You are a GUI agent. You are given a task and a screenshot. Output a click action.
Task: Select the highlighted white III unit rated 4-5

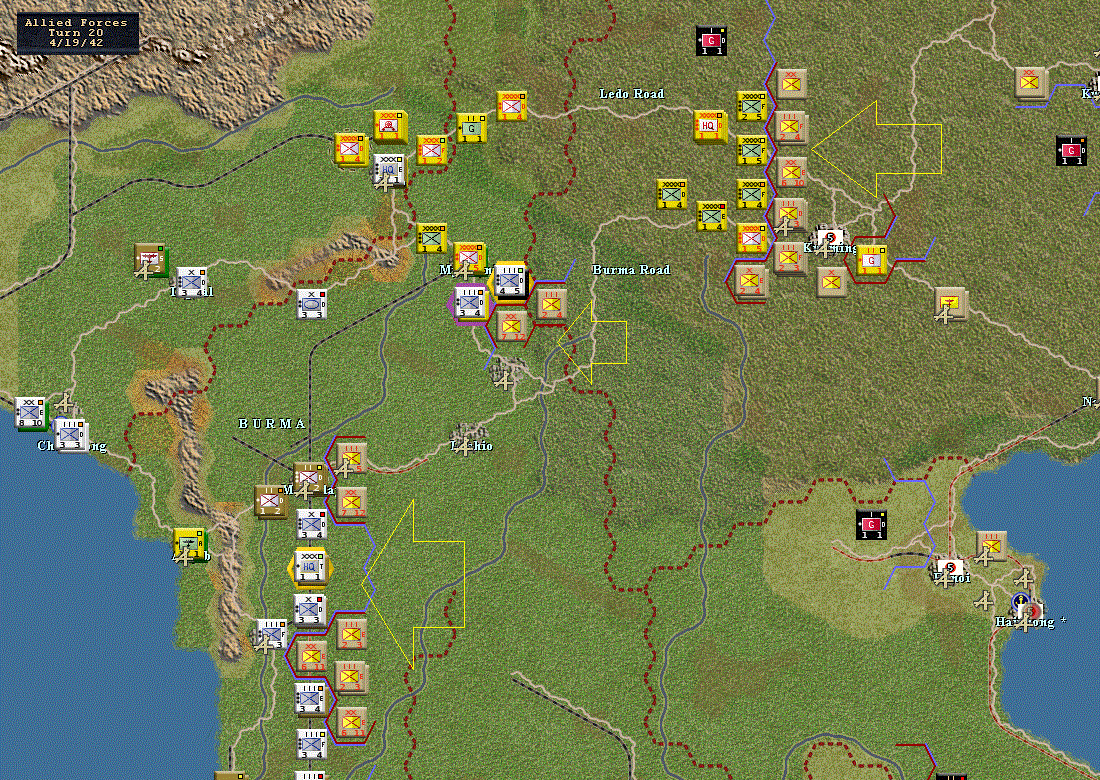point(510,280)
